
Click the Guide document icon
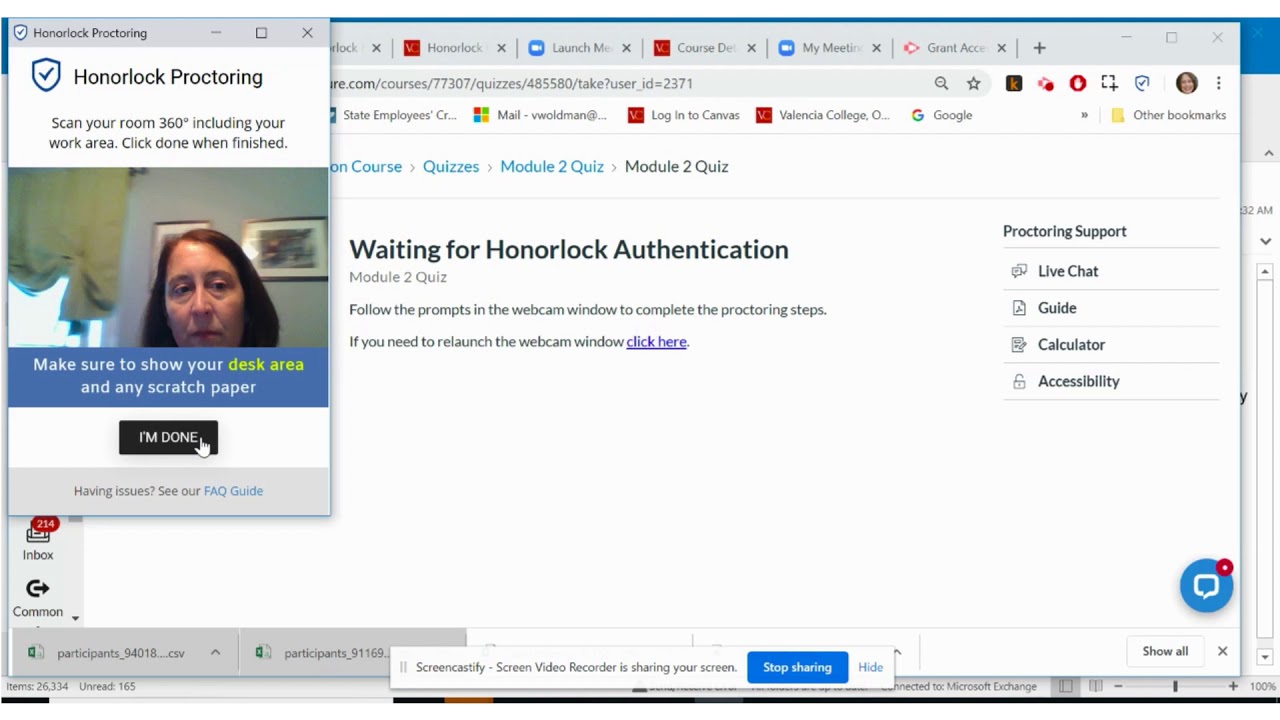[1019, 308]
